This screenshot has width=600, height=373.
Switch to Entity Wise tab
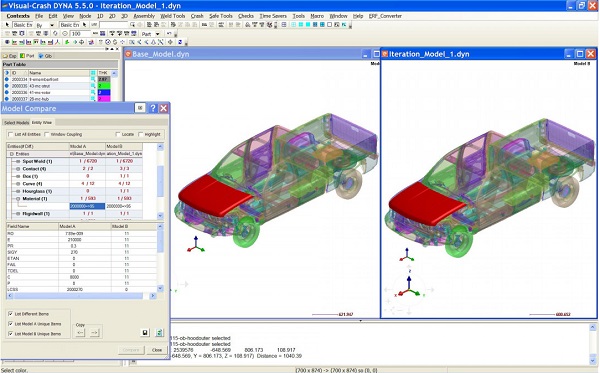coord(42,122)
